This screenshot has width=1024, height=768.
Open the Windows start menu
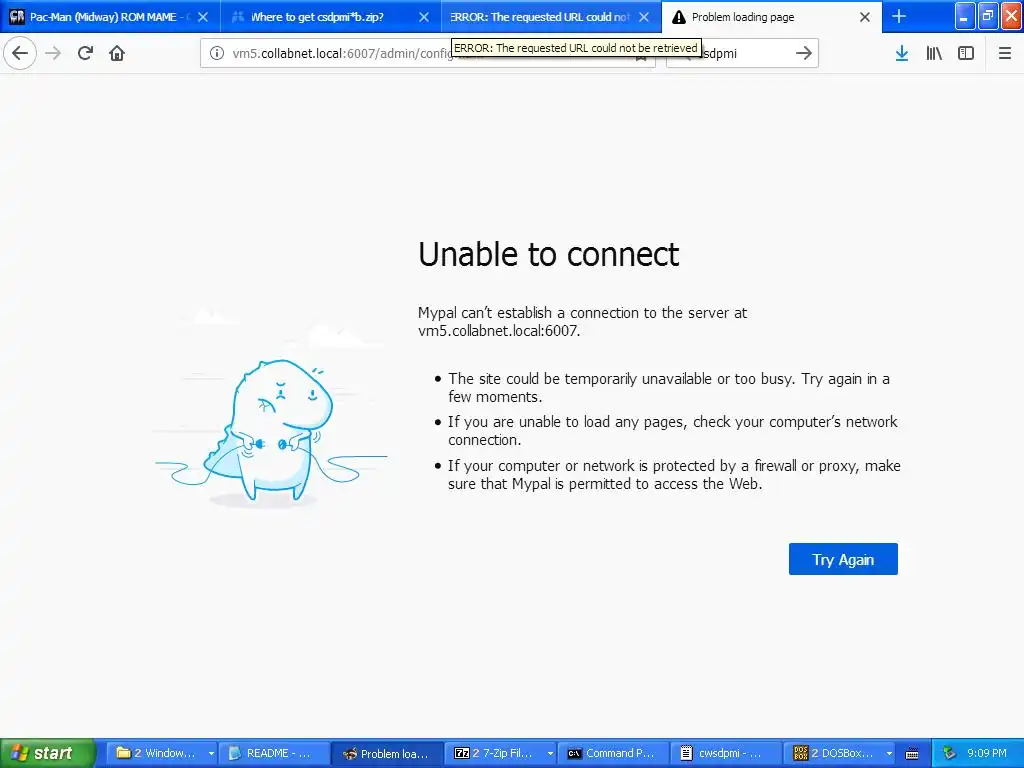tap(47, 753)
